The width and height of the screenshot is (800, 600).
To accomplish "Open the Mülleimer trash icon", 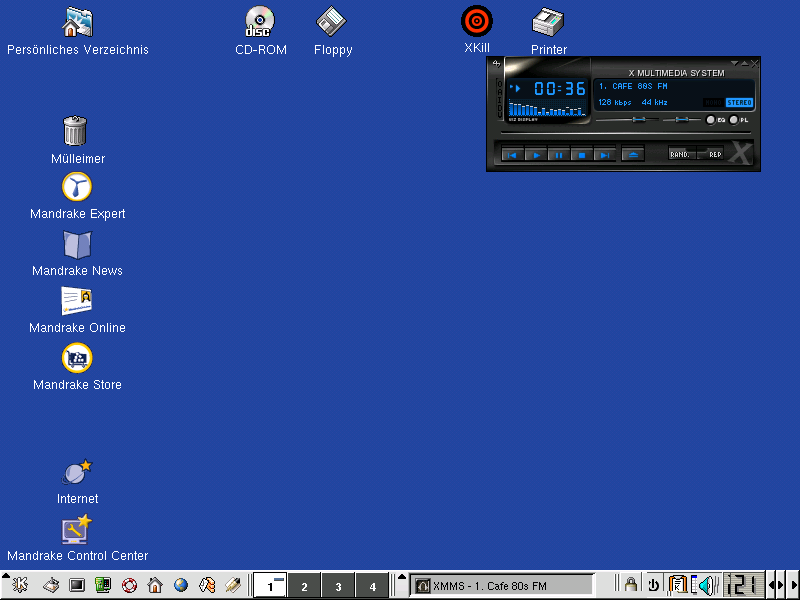I will 78,139.
